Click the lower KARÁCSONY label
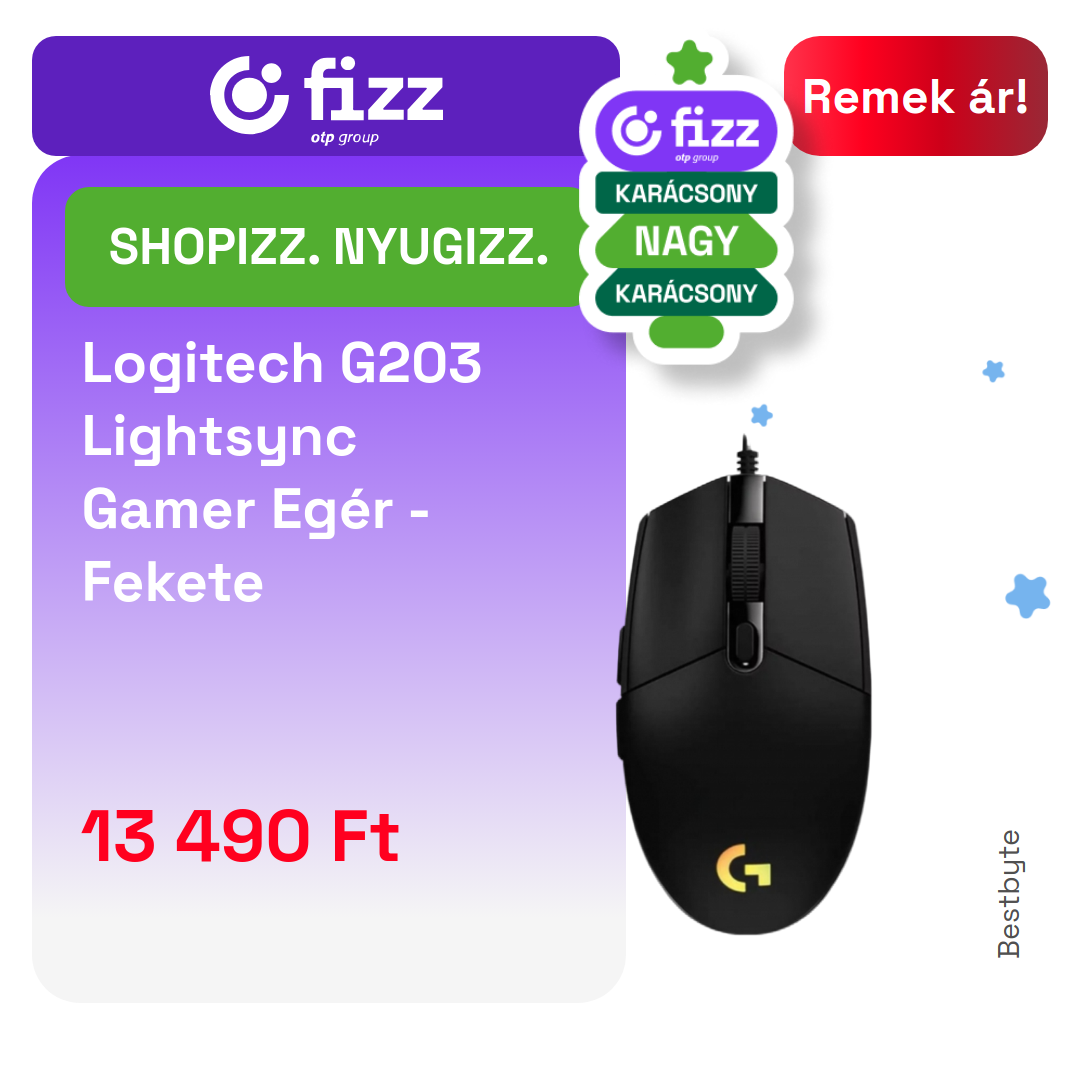The width and height of the screenshot is (1080, 1080). [x=686, y=293]
